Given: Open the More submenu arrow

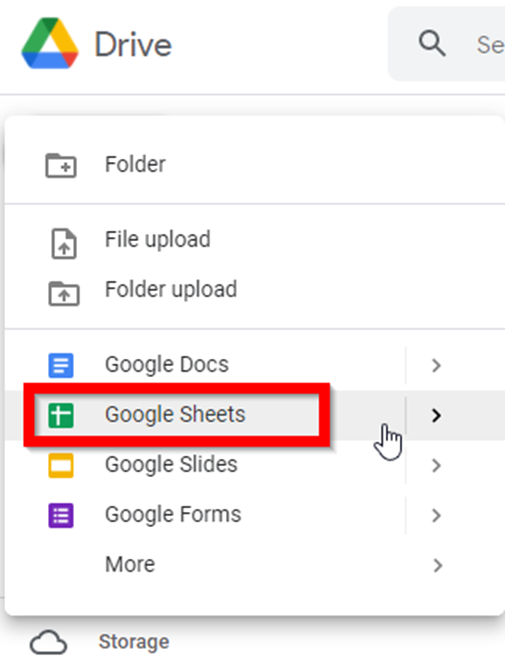Looking at the screenshot, I should point(438,565).
